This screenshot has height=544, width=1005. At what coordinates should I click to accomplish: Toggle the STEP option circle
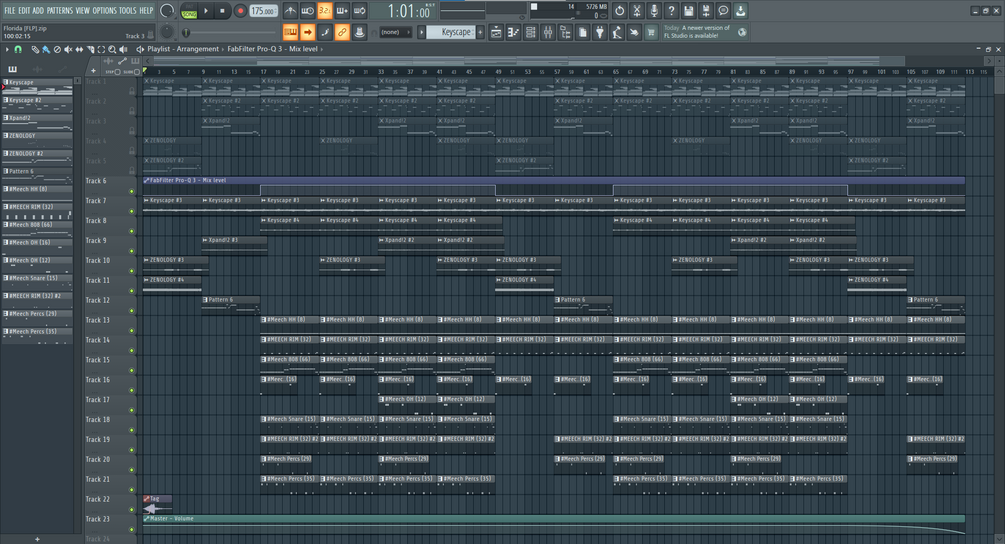pyautogui.click(x=117, y=72)
